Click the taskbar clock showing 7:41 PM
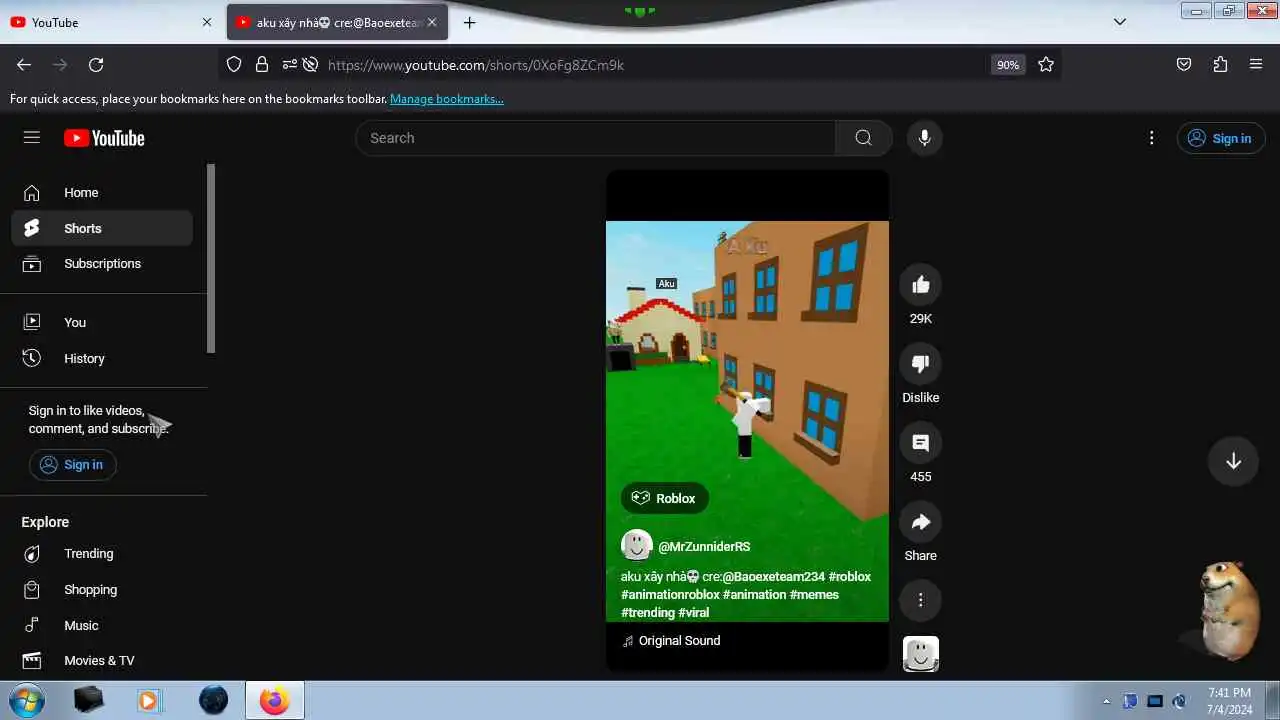This screenshot has height=720, width=1280. coord(1229,701)
